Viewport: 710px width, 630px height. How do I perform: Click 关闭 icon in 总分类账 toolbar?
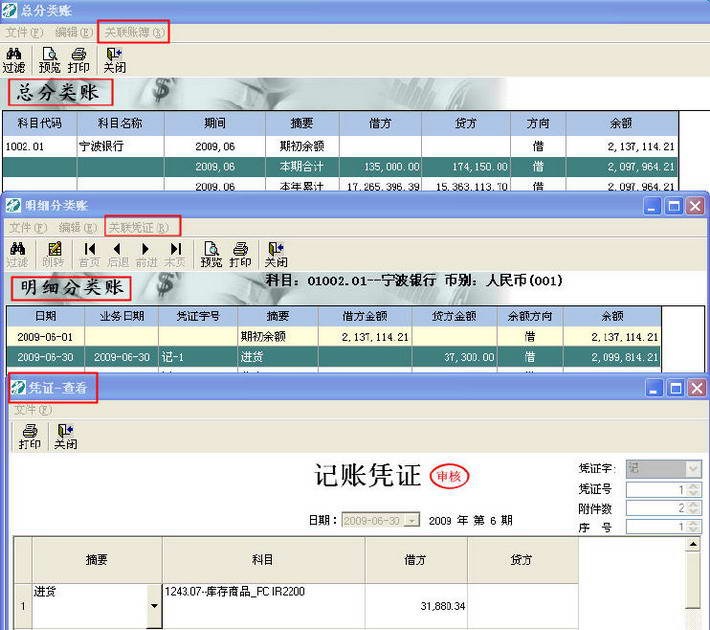[x=115, y=60]
